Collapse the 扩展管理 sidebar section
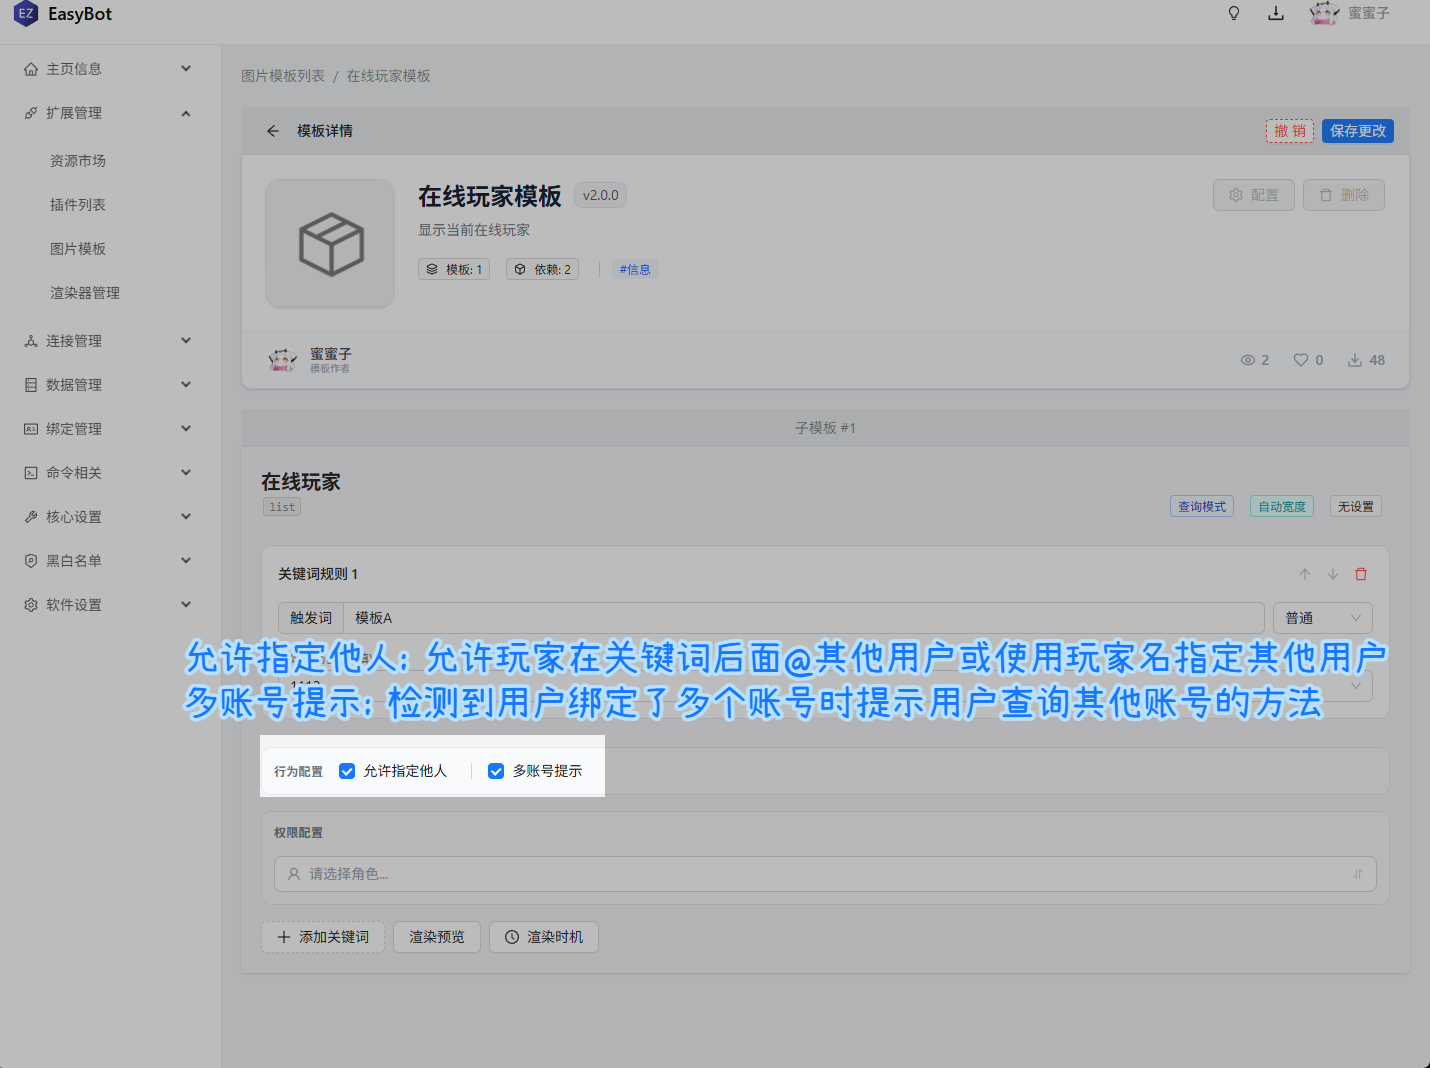 108,113
